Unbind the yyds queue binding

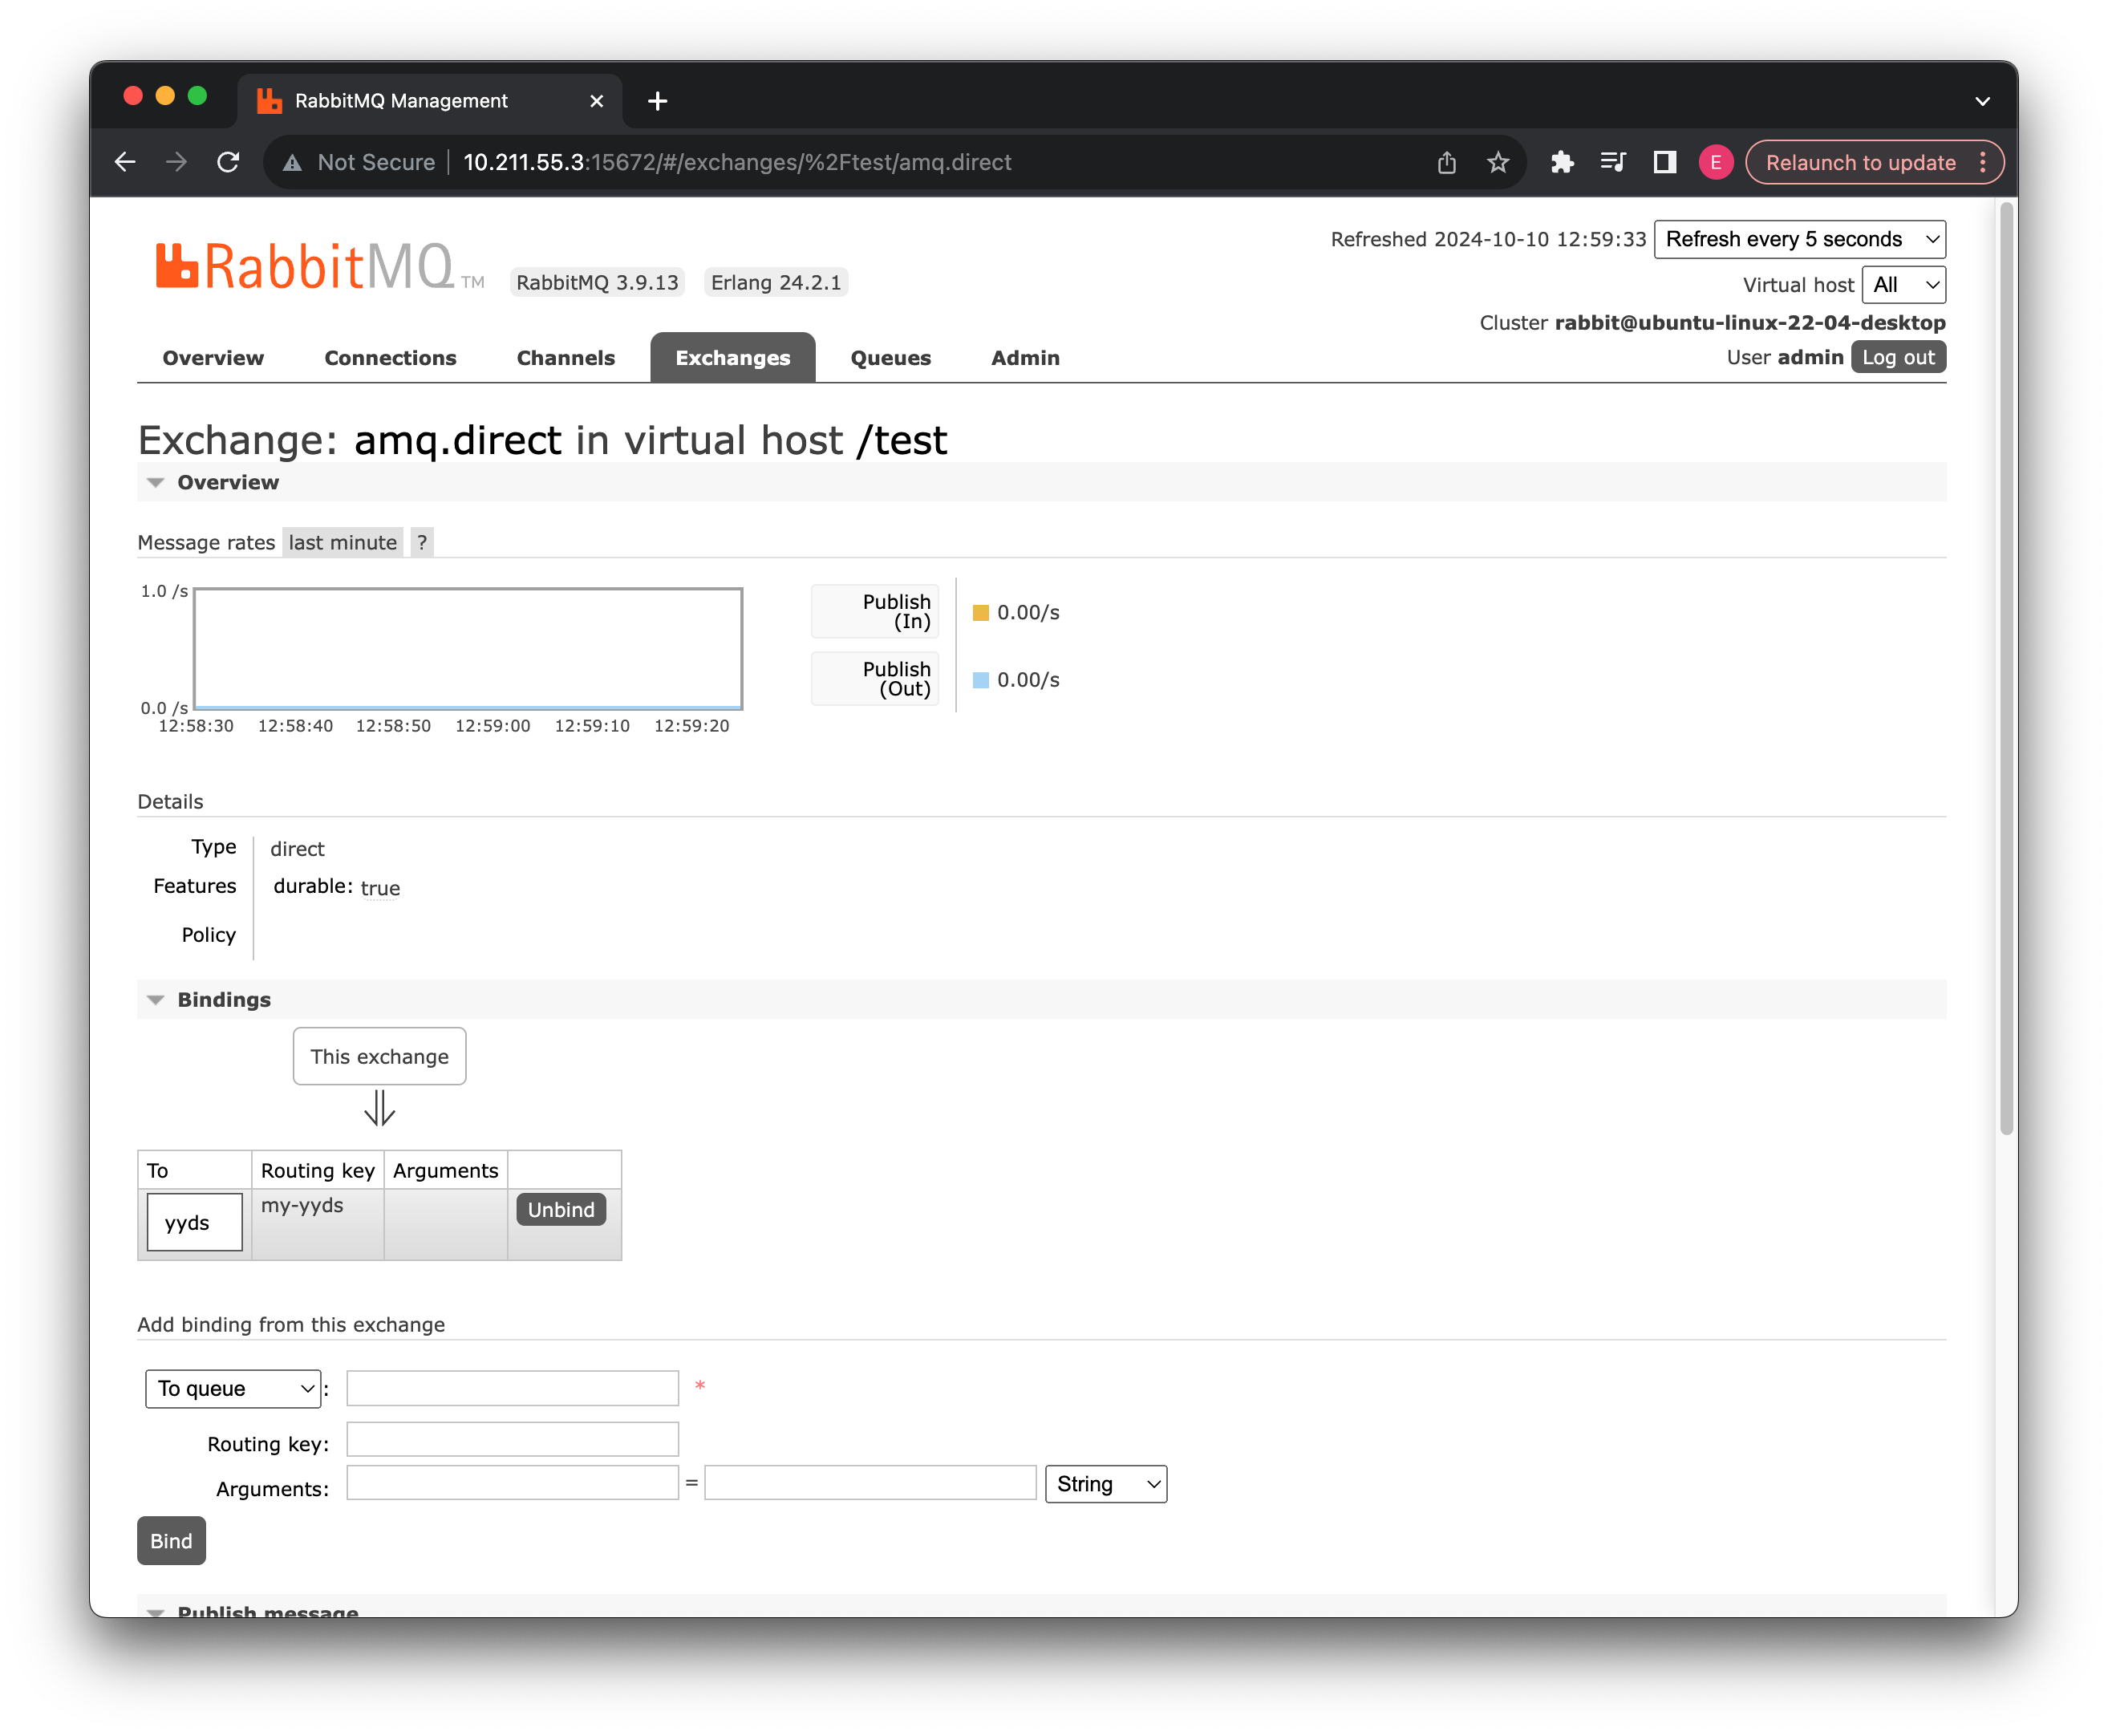561,1210
